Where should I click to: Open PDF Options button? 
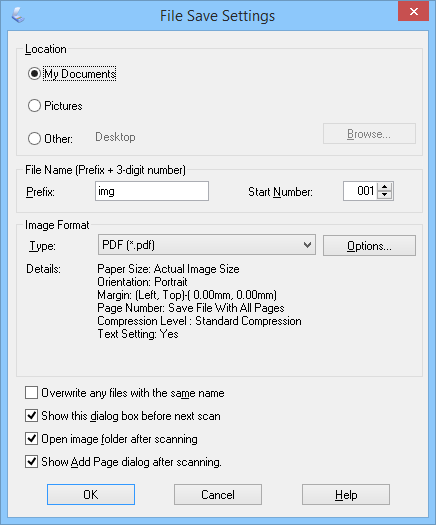click(x=369, y=246)
